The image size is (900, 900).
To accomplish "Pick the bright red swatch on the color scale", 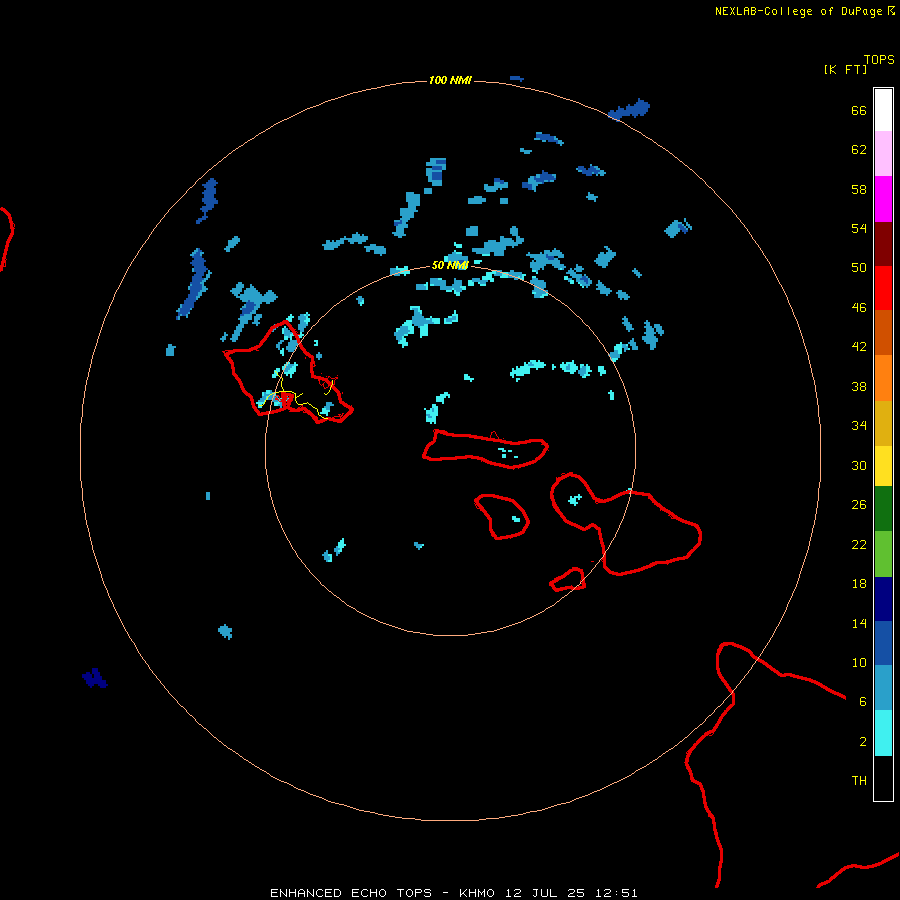I will [883, 288].
